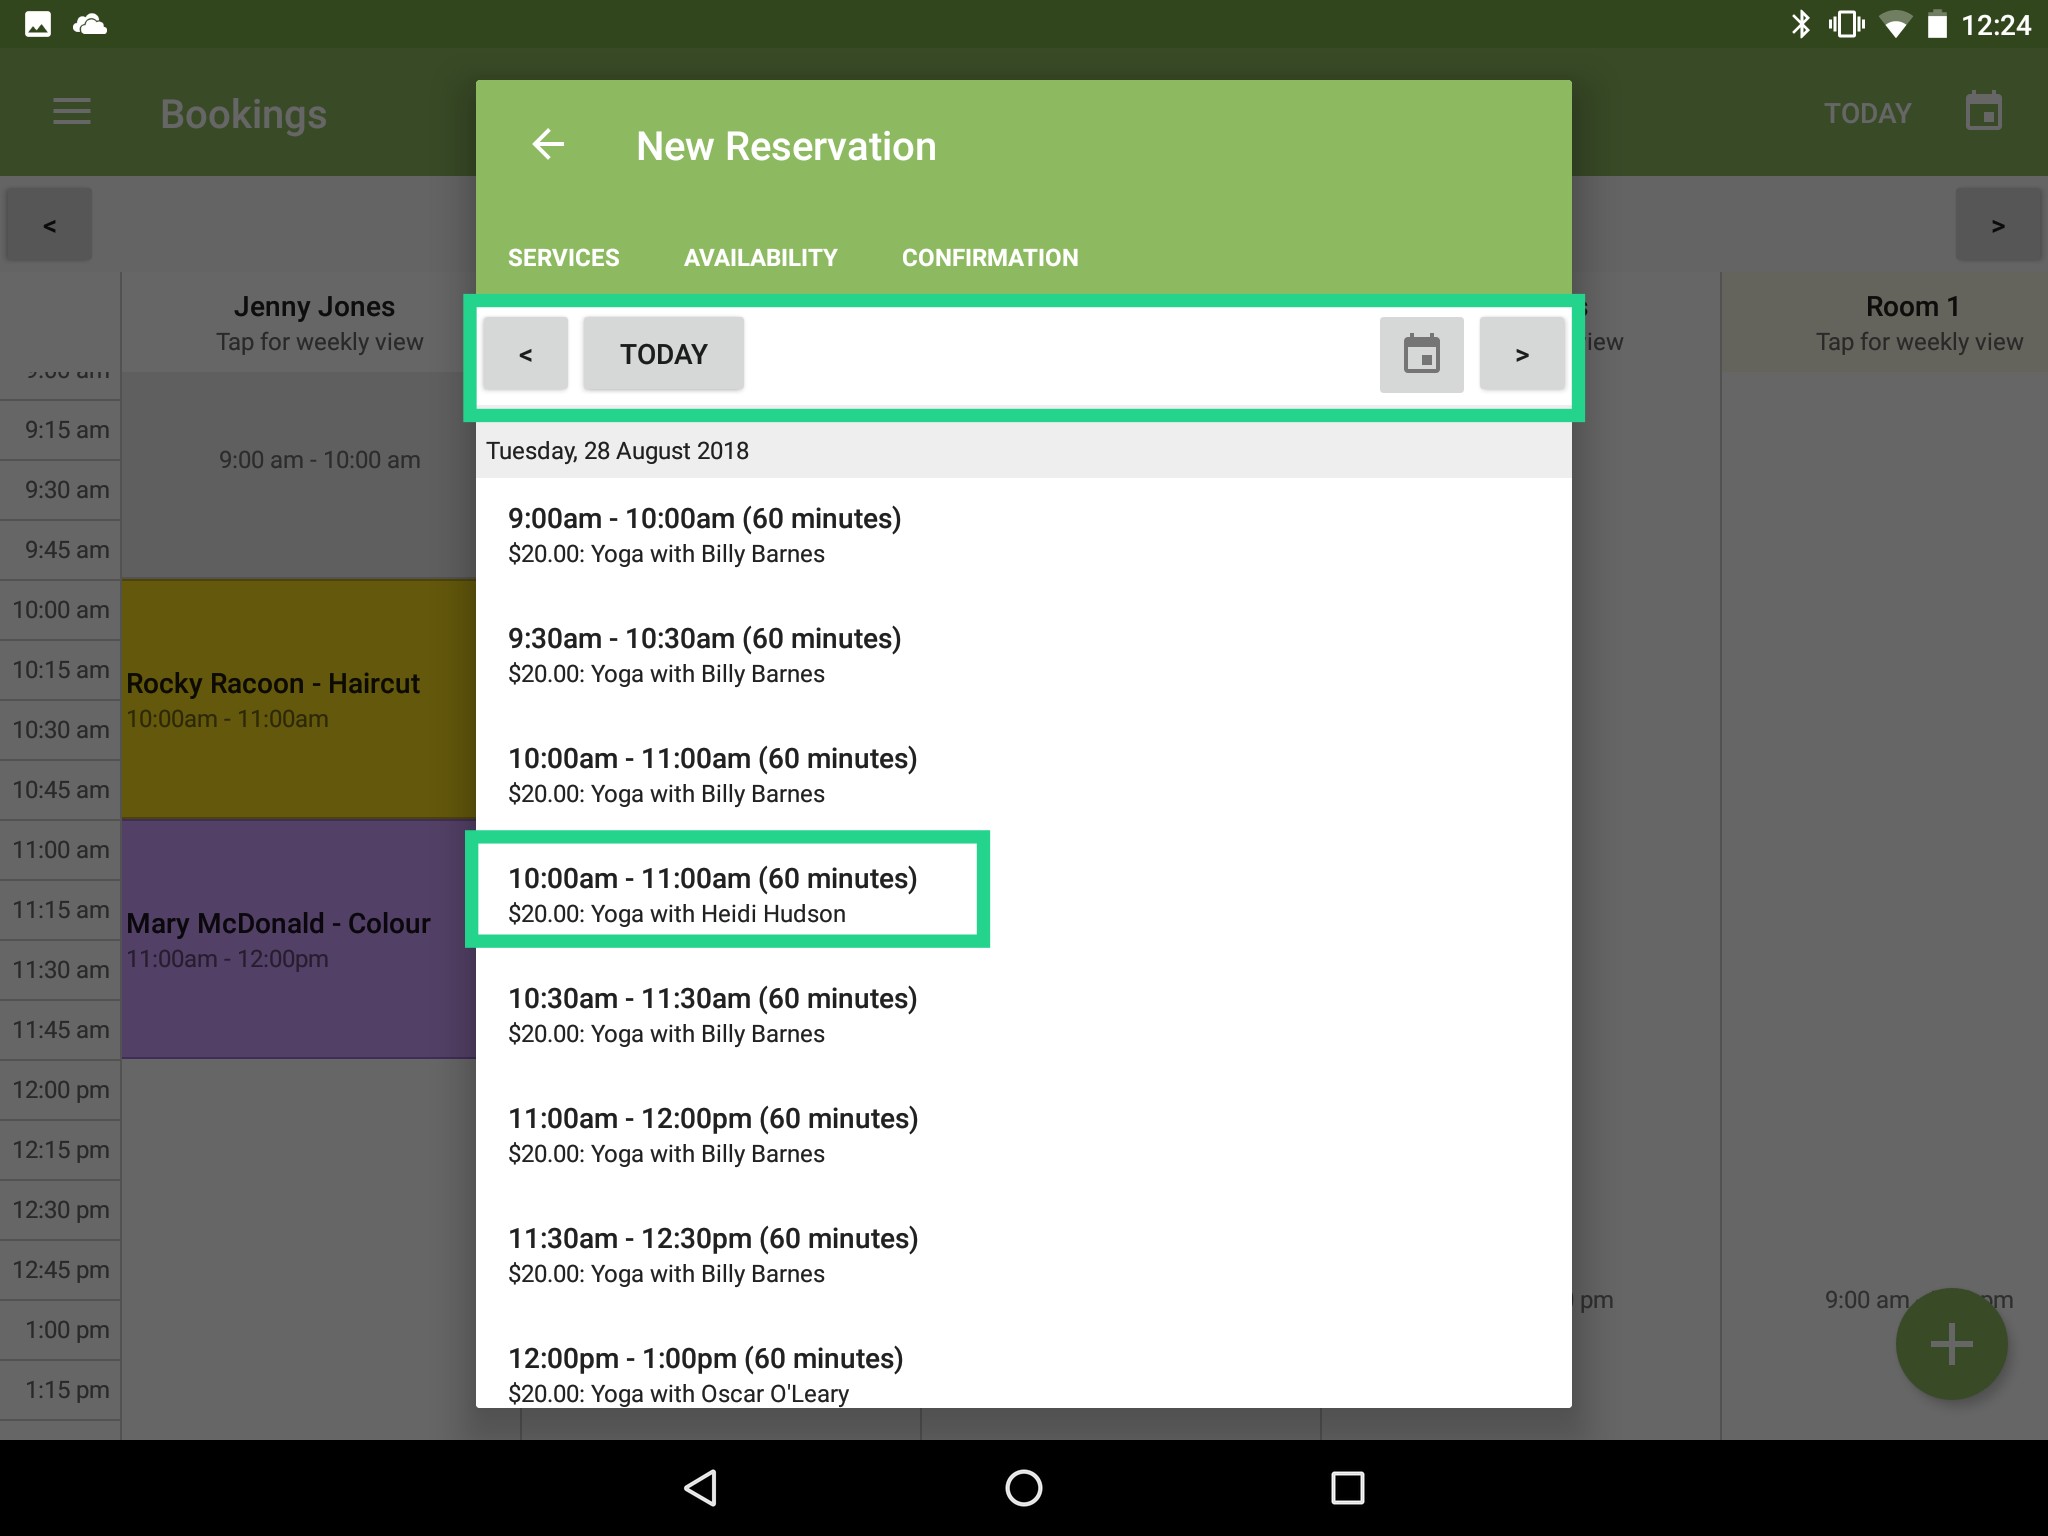Click the Mary McDonald Colour appointment
Viewport: 2048px width, 1536px height.
(x=290, y=940)
